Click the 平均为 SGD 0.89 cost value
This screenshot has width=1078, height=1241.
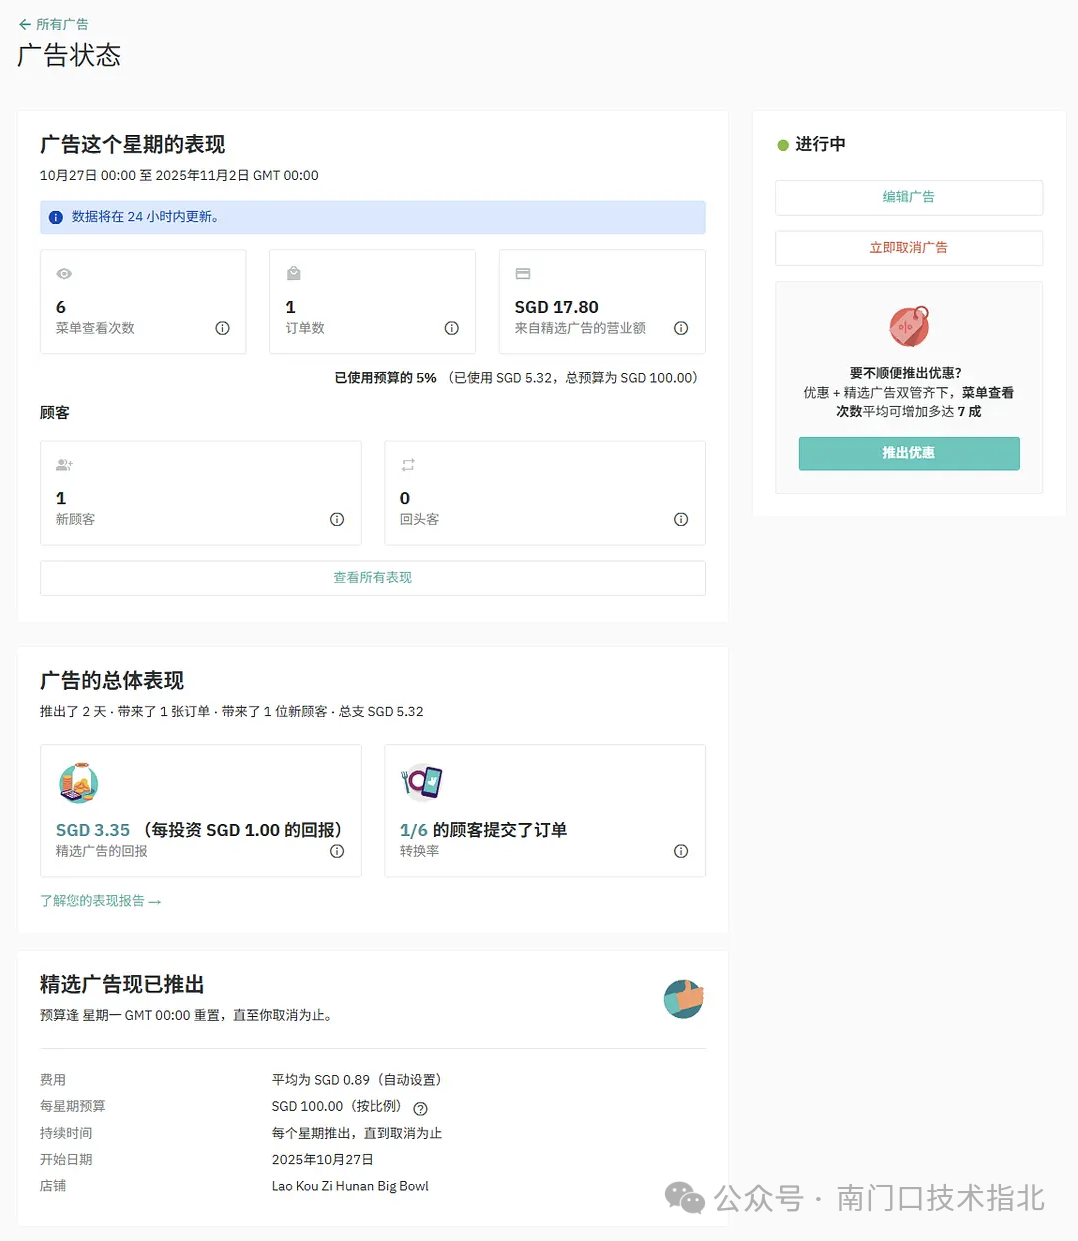coord(357,1080)
